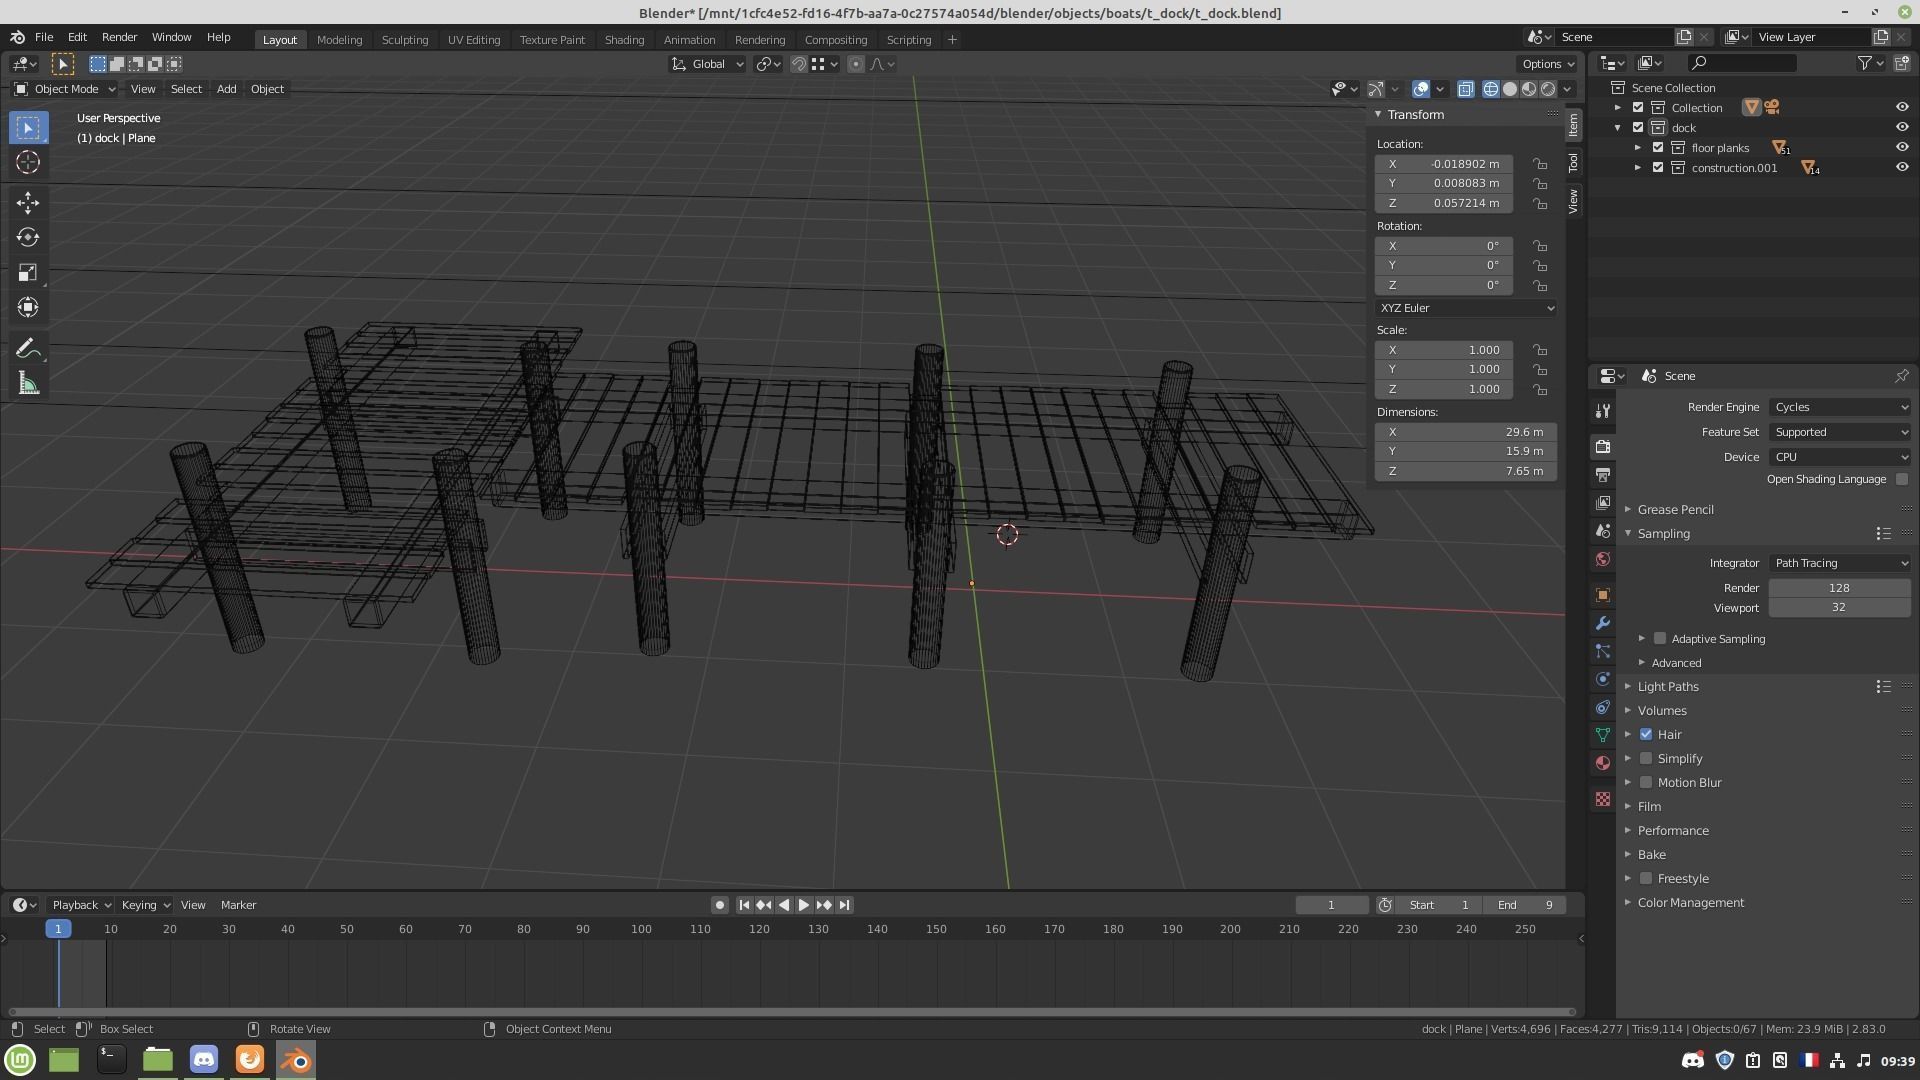Image resolution: width=1920 pixels, height=1080 pixels.
Task: Open the Render properties tab icon
Action: (1603, 446)
